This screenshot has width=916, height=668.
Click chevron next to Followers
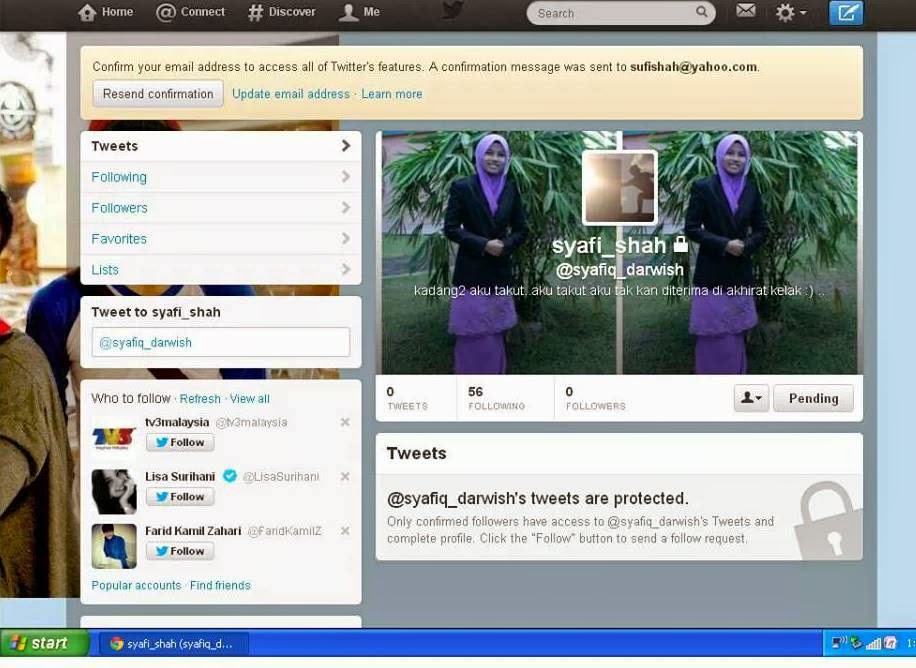pyautogui.click(x=346, y=207)
